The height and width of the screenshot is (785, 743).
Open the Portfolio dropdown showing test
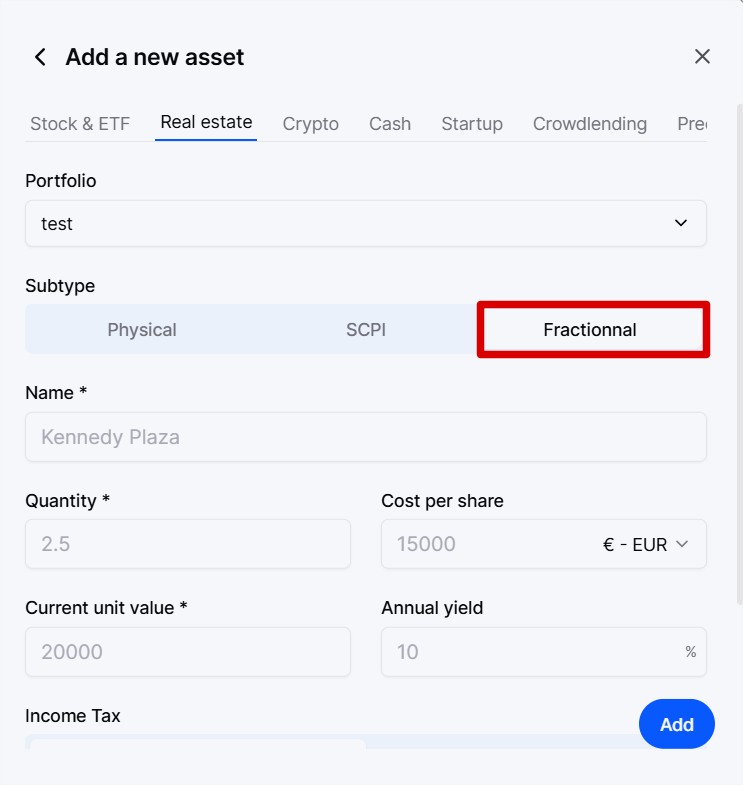pos(365,223)
